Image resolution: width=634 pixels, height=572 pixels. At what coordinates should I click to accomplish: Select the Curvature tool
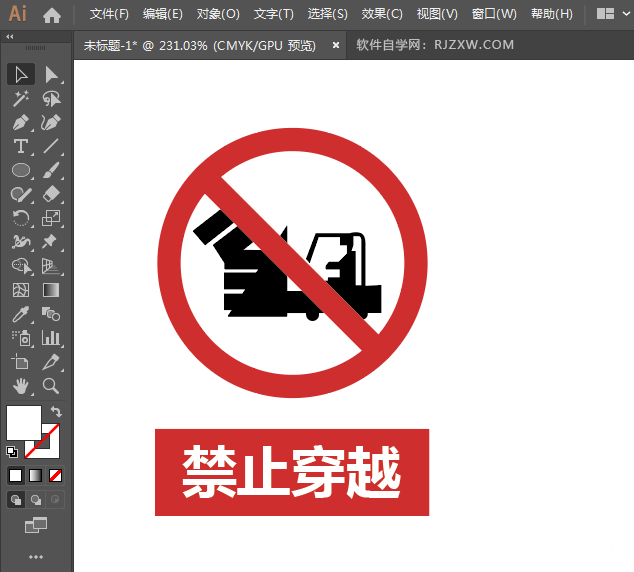point(51,122)
